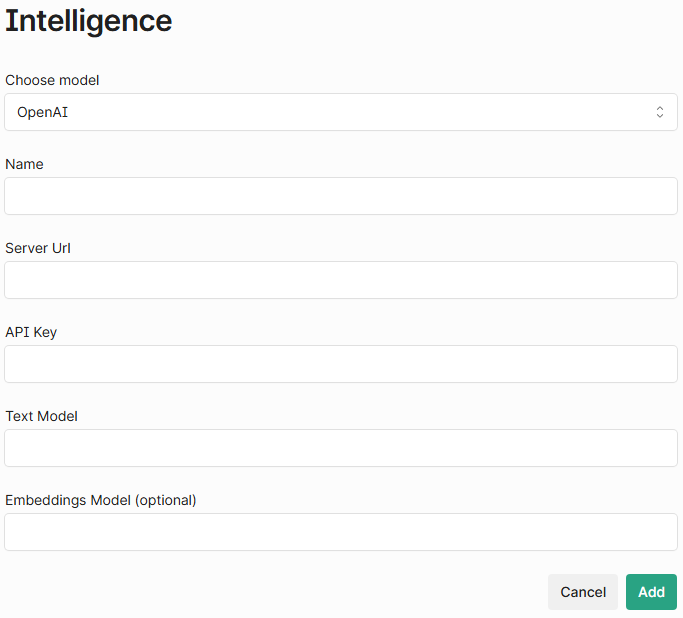The image size is (683, 618).
Task: Click the '(optional)' text beside Embeddings Model
Action: pyautogui.click(x=166, y=500)
